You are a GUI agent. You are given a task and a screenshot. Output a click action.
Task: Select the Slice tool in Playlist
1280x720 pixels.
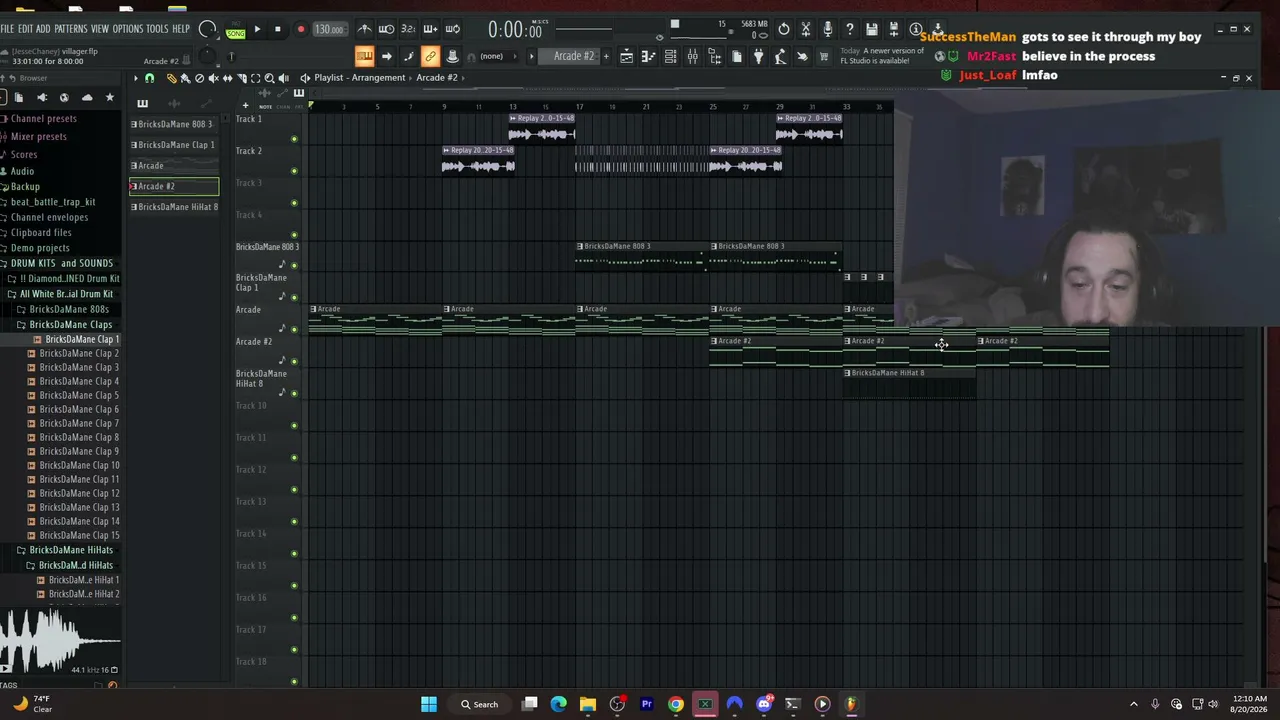tap(241, 78)
